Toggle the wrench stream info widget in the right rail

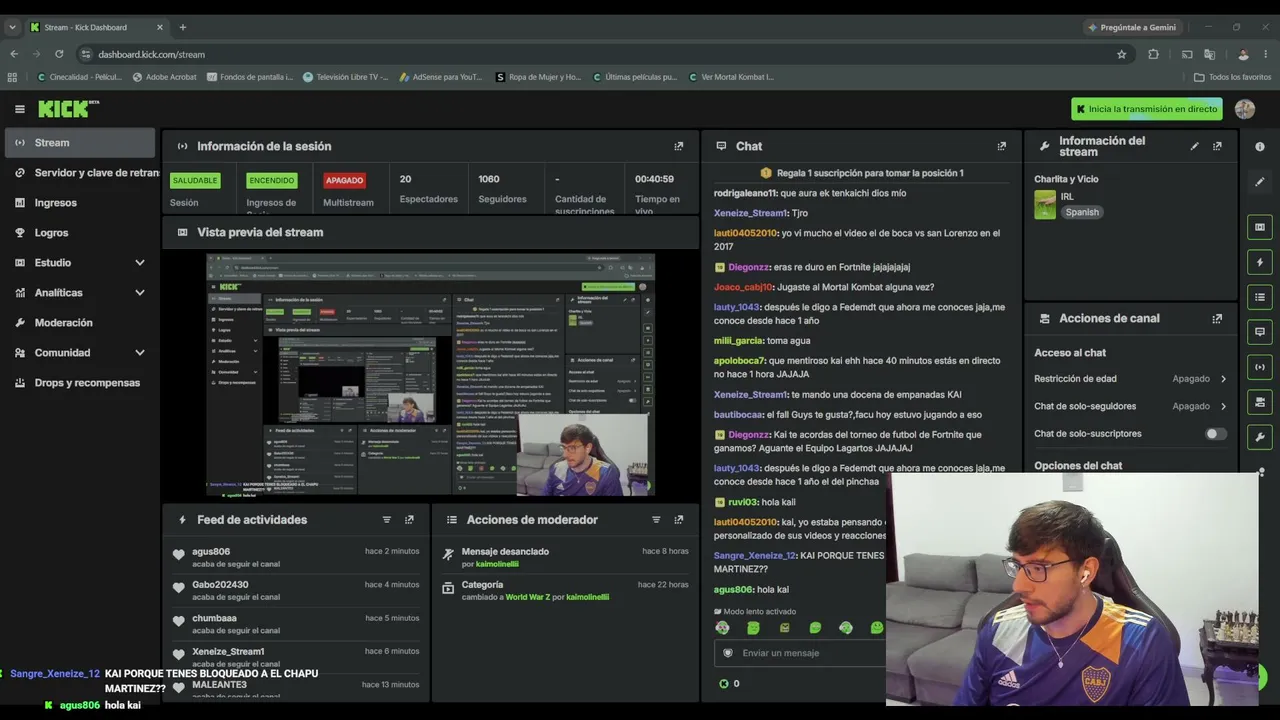pyautogui.click(x=1260, y=437)
